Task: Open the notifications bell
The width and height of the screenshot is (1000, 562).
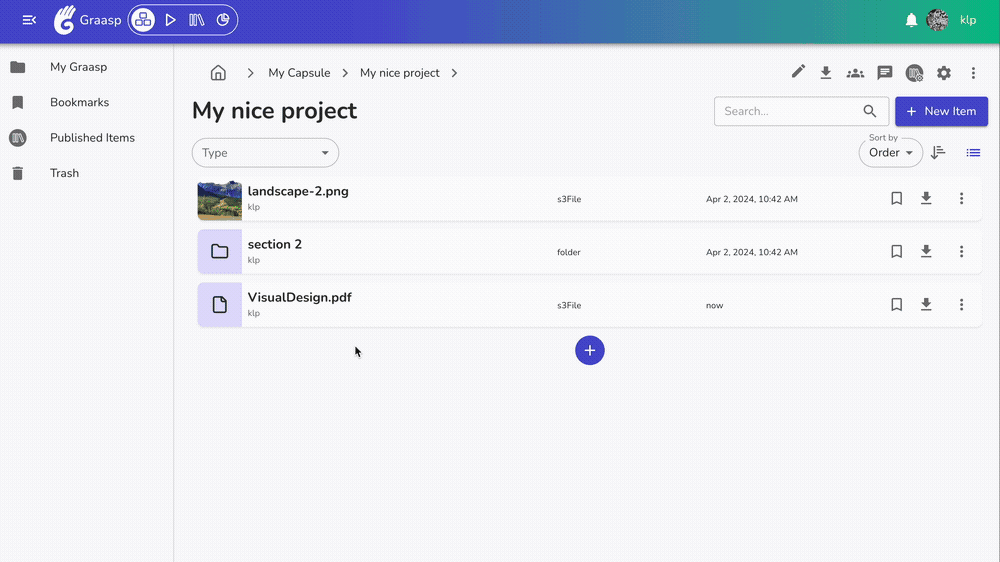Action: pos(911,20)
